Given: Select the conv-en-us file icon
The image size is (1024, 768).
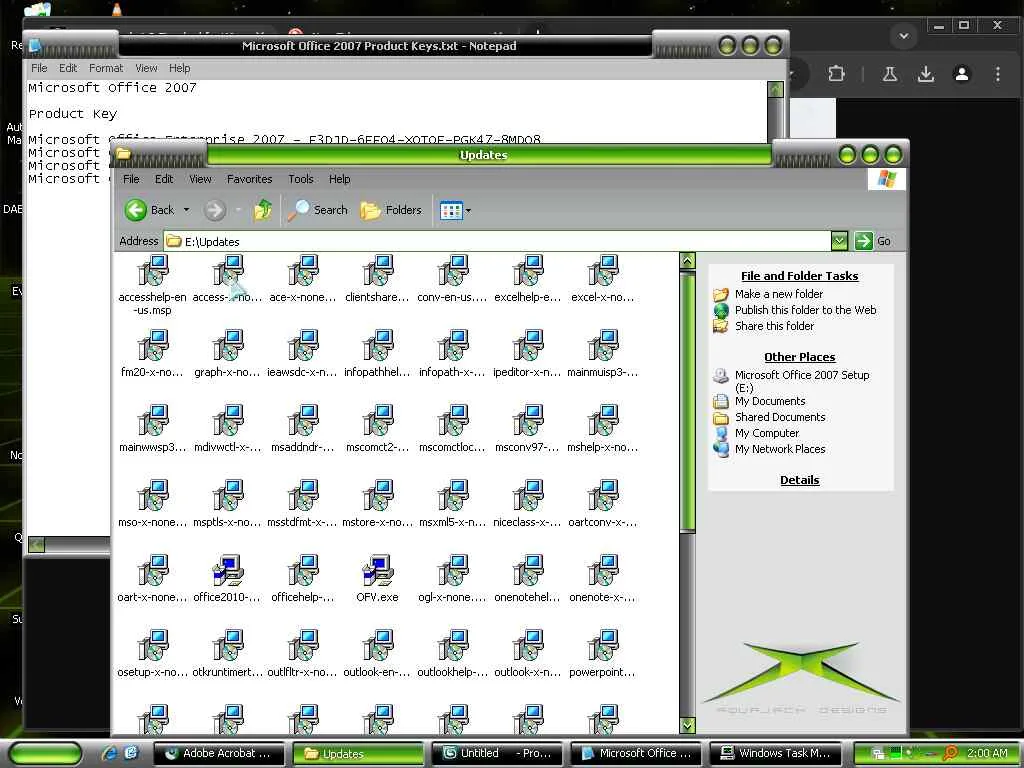Looking at the screenshot, I should [x=453, y=270].
